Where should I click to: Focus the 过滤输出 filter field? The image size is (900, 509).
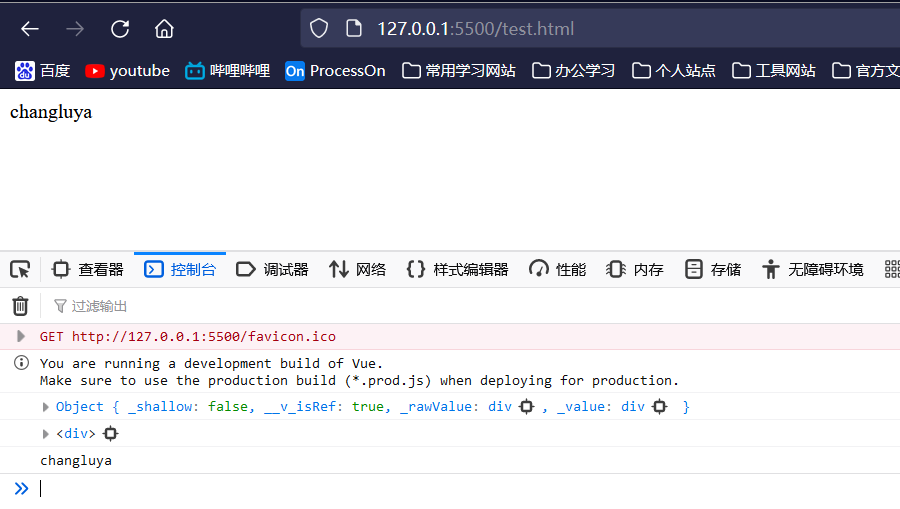point(476,306)
